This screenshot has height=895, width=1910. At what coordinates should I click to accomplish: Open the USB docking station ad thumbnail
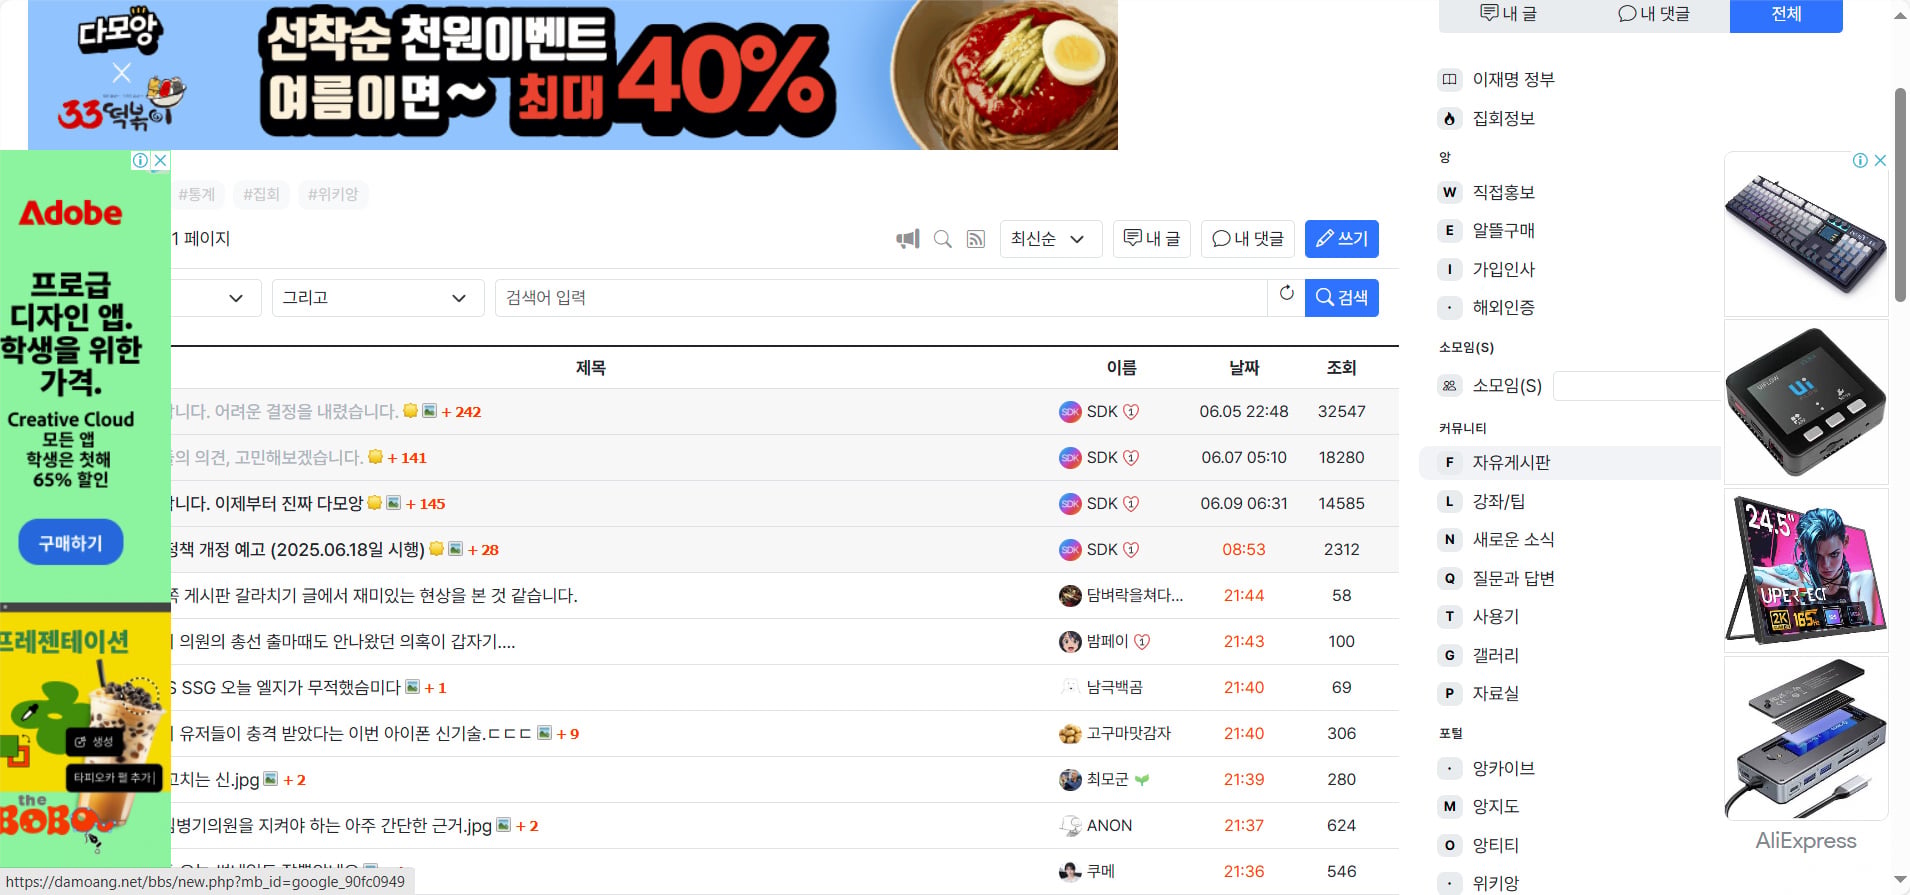[1806, 738]
